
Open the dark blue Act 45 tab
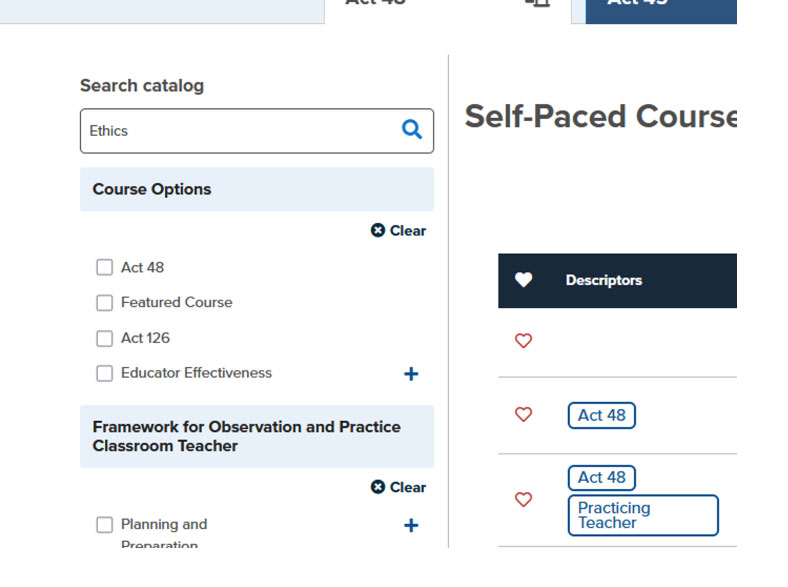tap(660, 8)
